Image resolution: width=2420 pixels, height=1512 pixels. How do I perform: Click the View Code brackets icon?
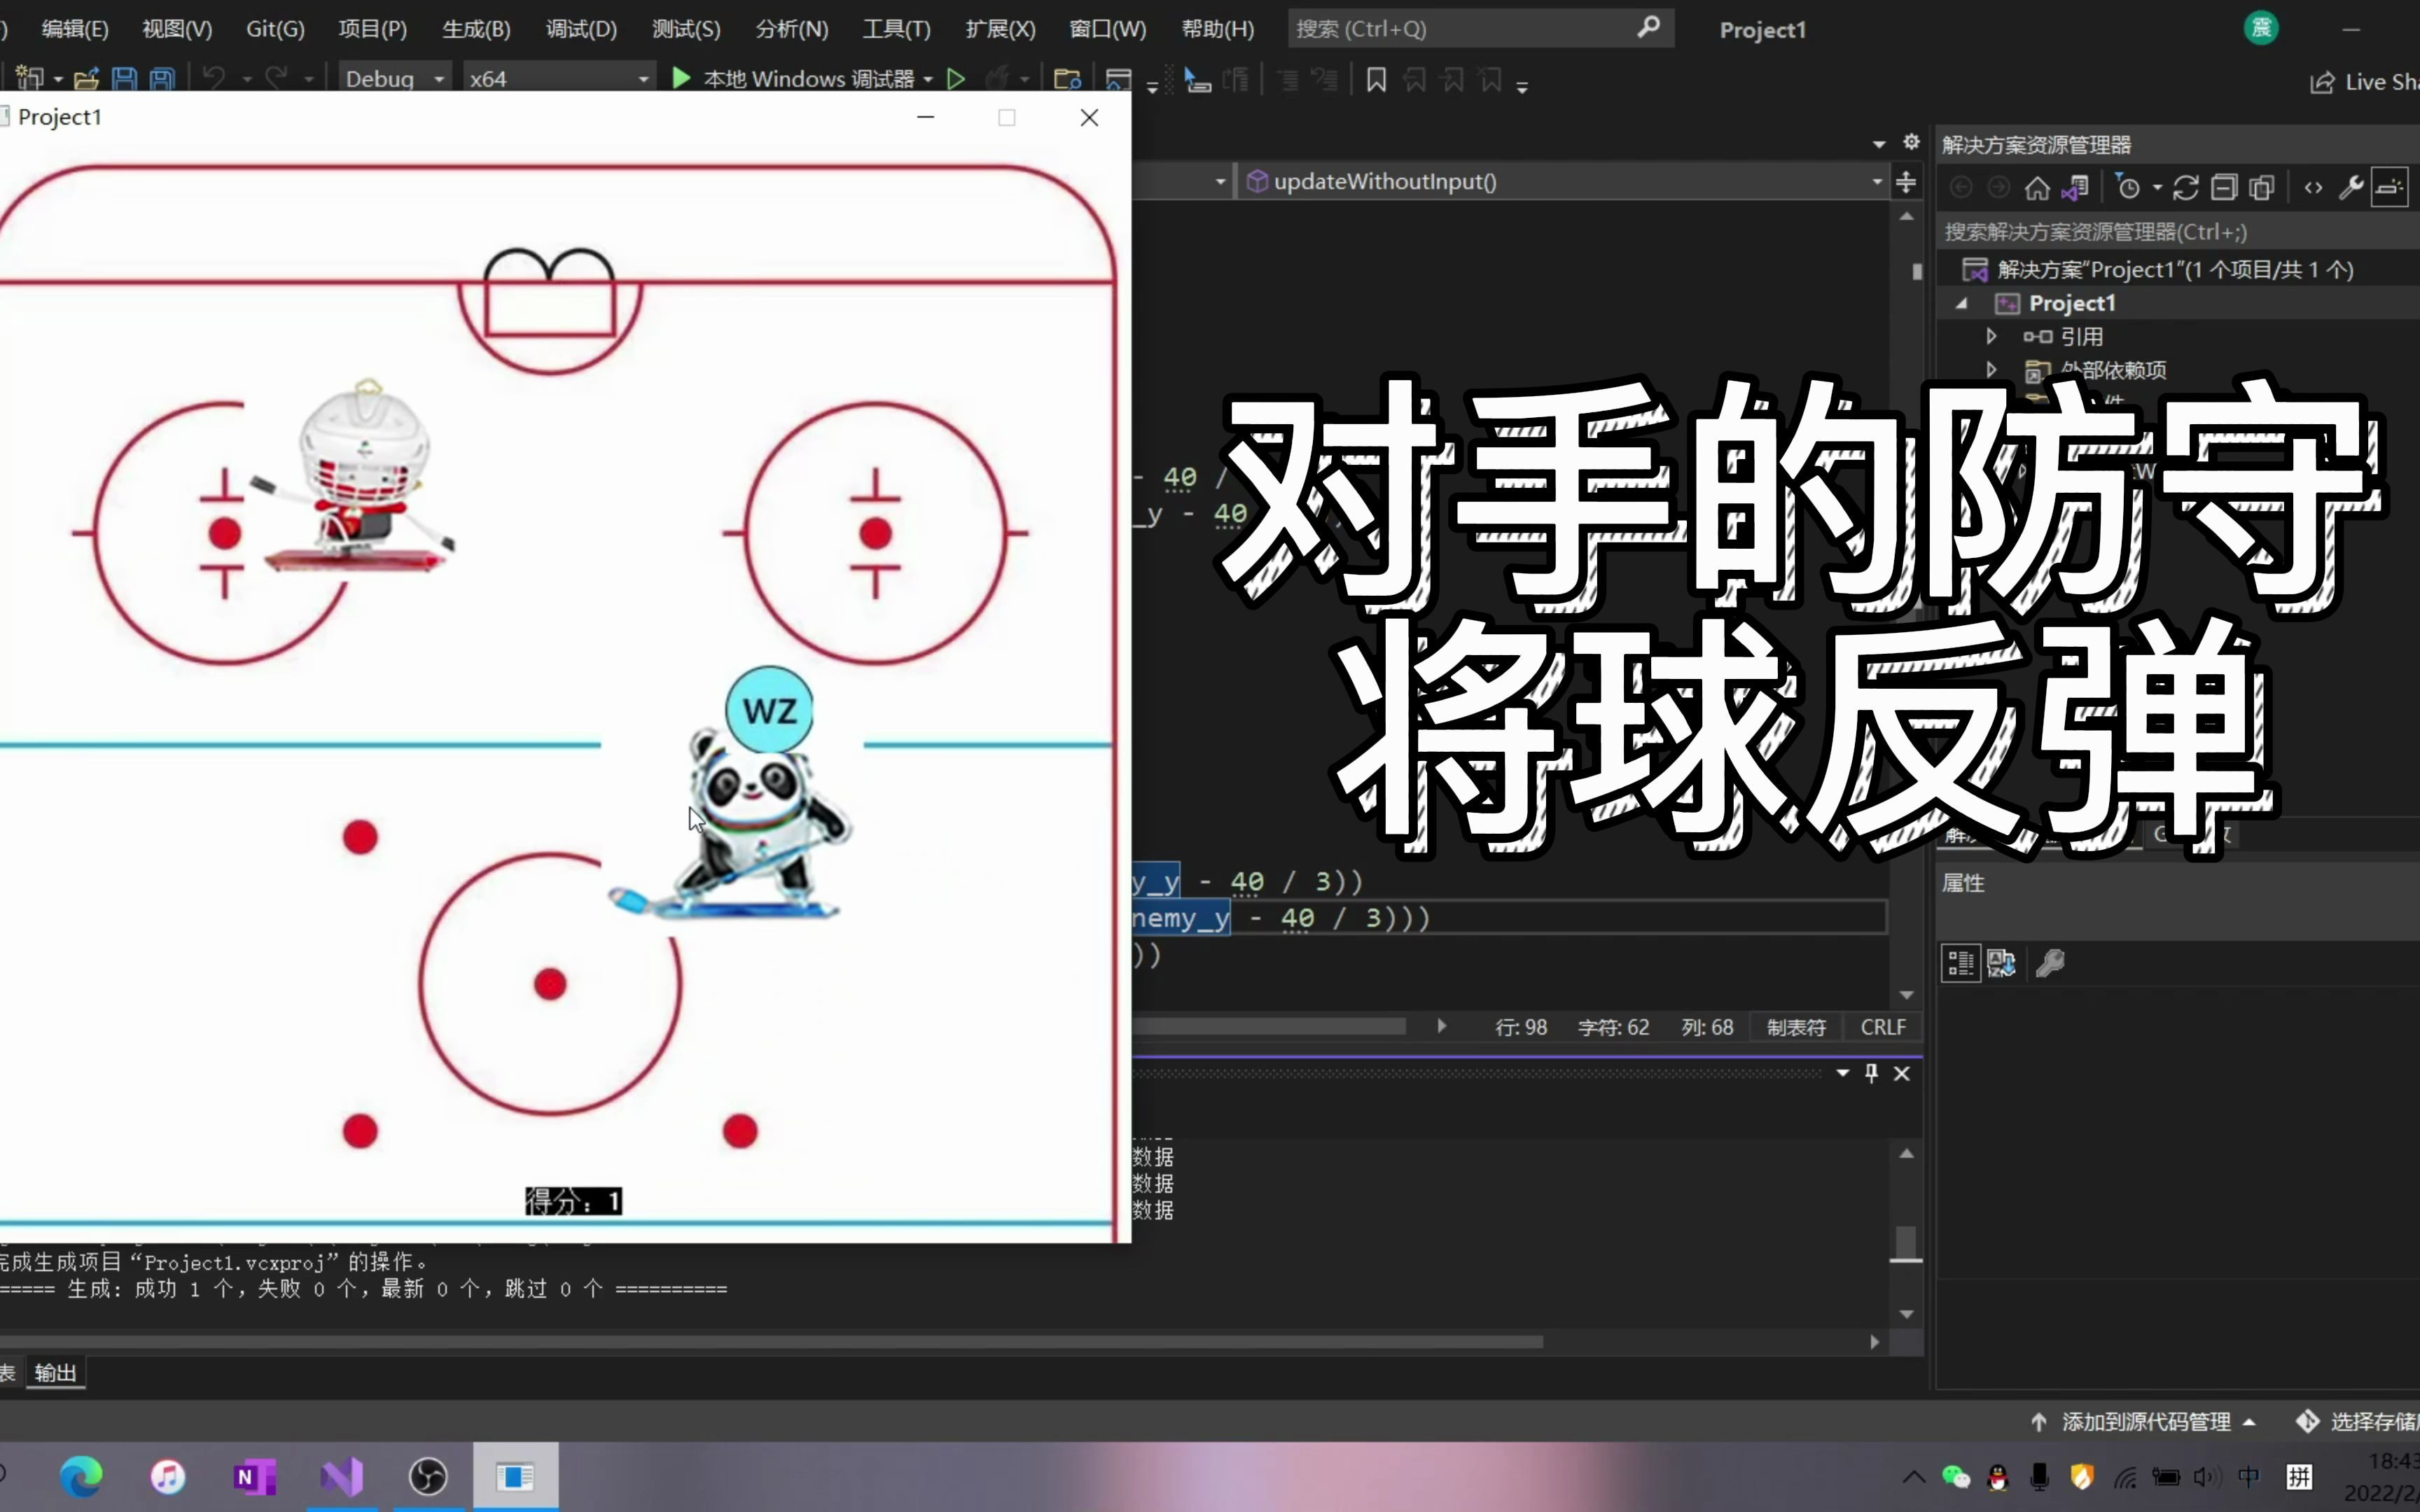[x=2313, y=188]
